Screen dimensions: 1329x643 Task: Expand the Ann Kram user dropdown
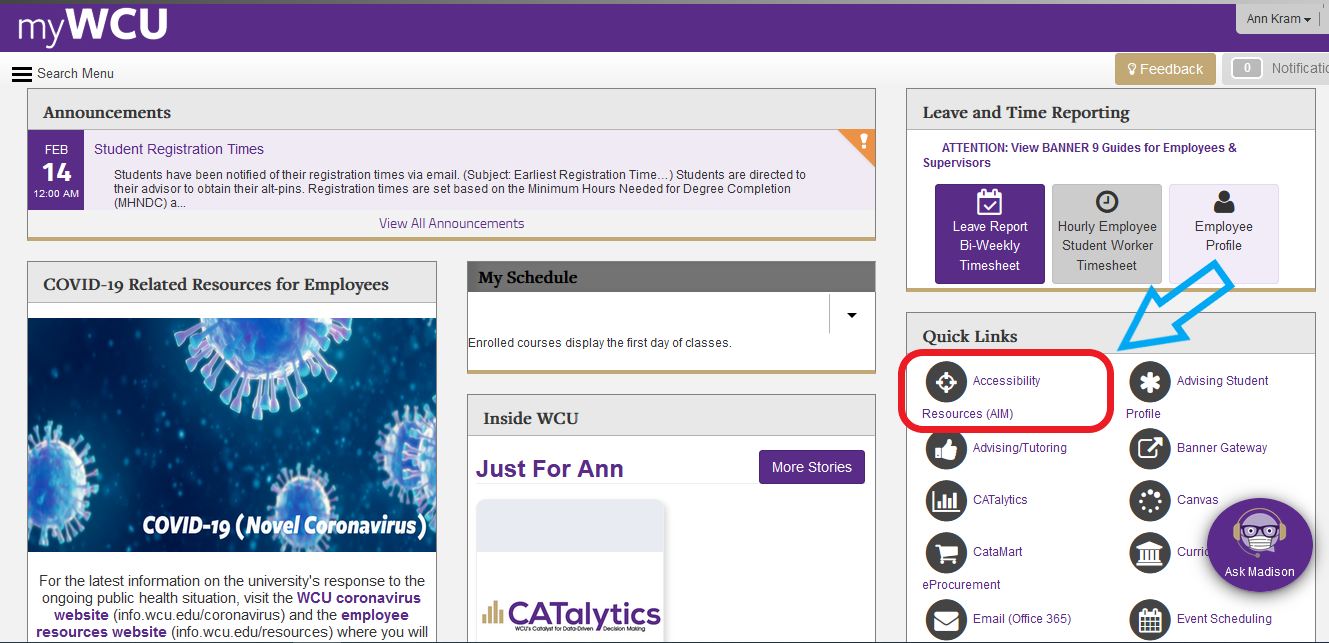1278,19
